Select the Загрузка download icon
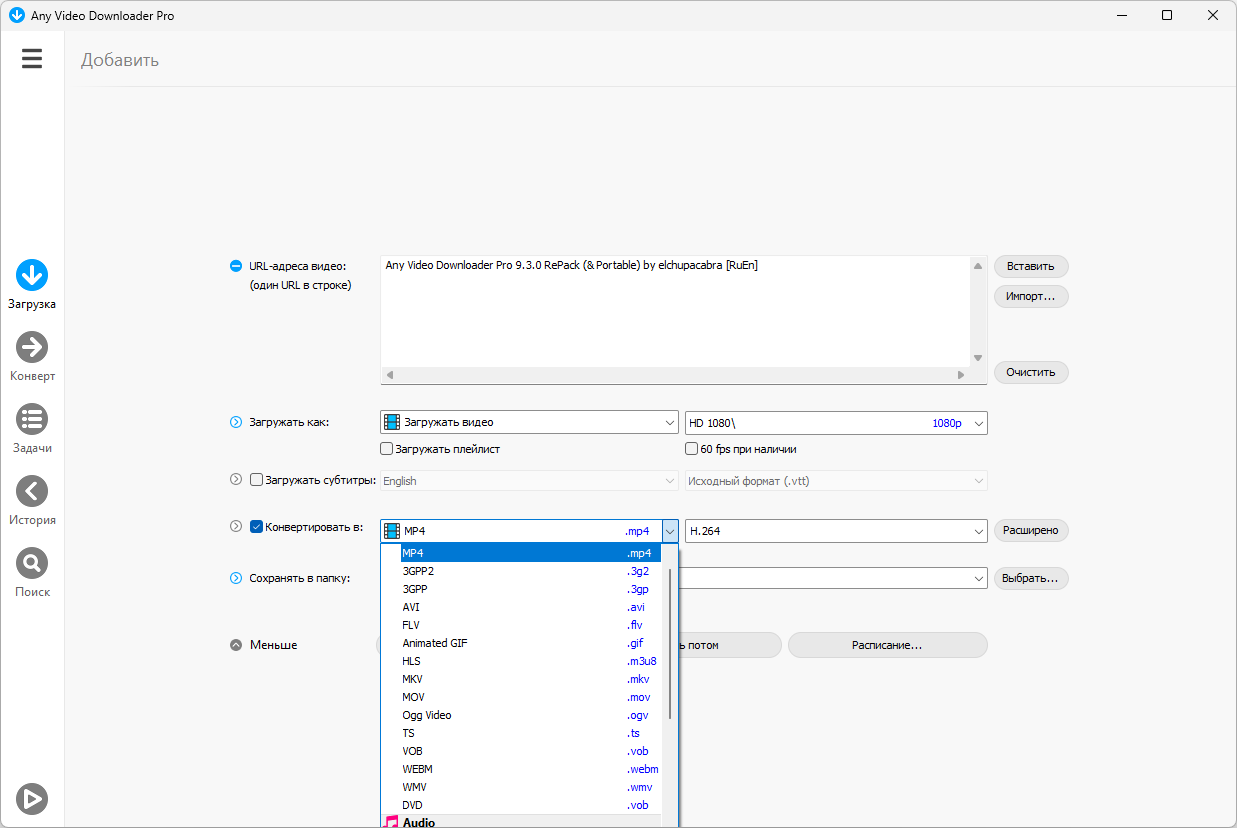Viewport: 1237px width, 828px height. [32, 275]
